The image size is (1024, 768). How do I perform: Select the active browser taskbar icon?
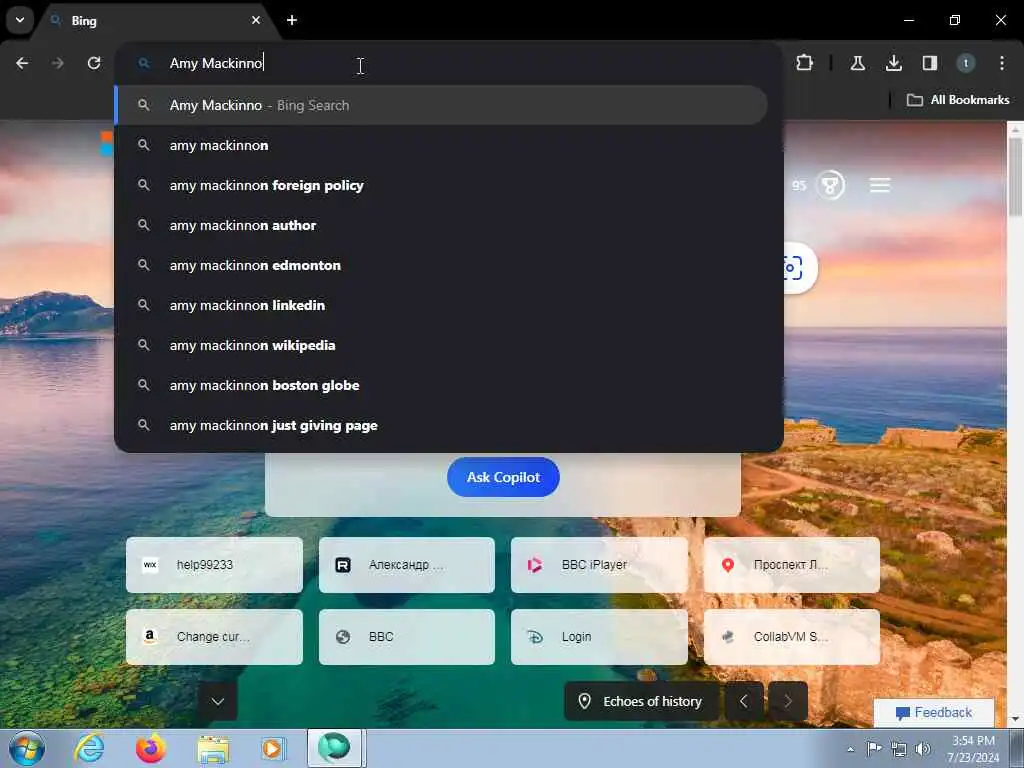(334, 748)
